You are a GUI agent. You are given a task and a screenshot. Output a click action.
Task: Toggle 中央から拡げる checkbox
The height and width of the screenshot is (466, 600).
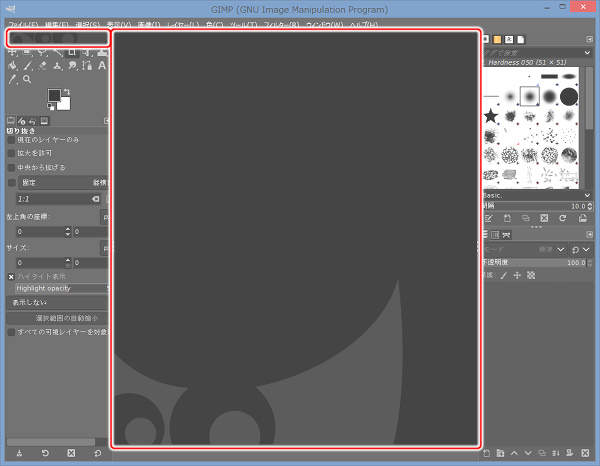pyautogui.click(x=12, y=167)
